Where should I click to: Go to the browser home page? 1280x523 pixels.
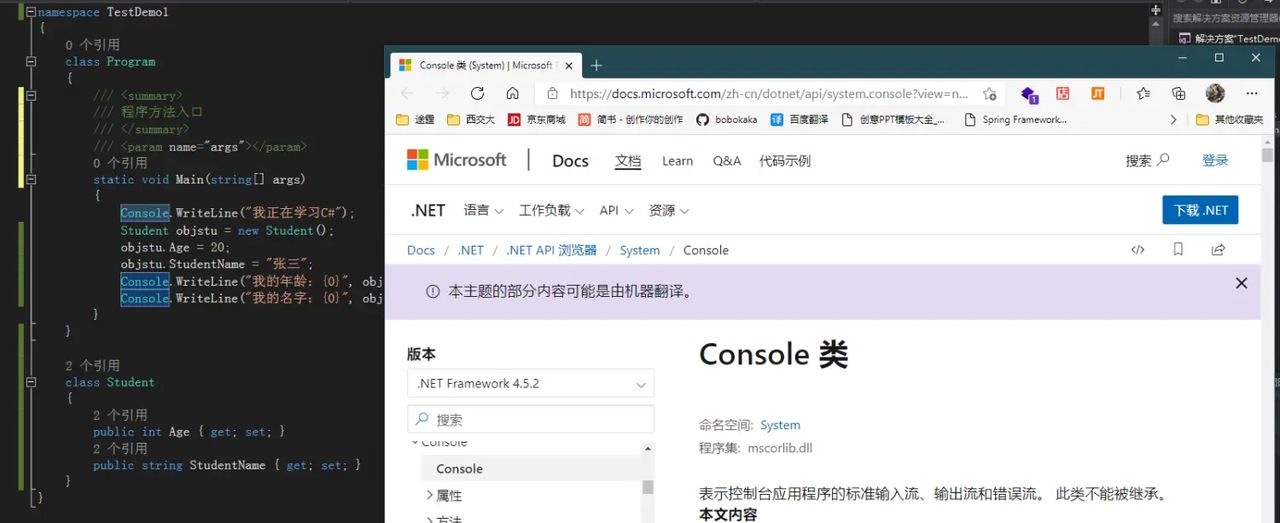(x=512, y=93)
